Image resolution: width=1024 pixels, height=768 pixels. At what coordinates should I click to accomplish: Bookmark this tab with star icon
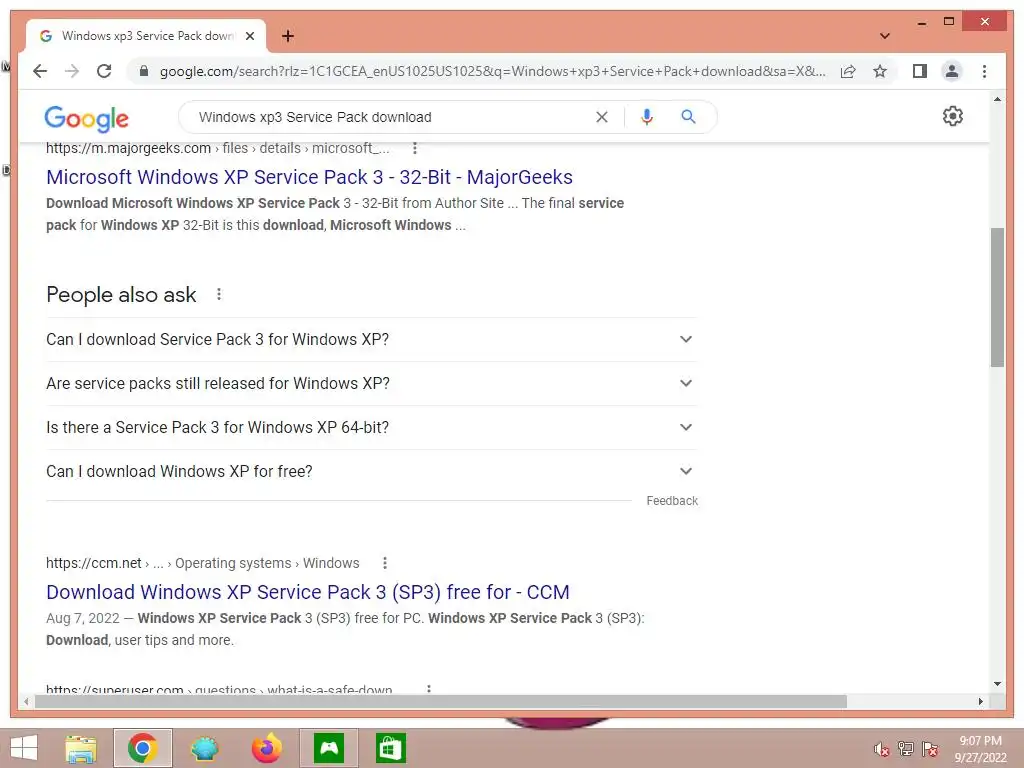click(x=880, y=71)
